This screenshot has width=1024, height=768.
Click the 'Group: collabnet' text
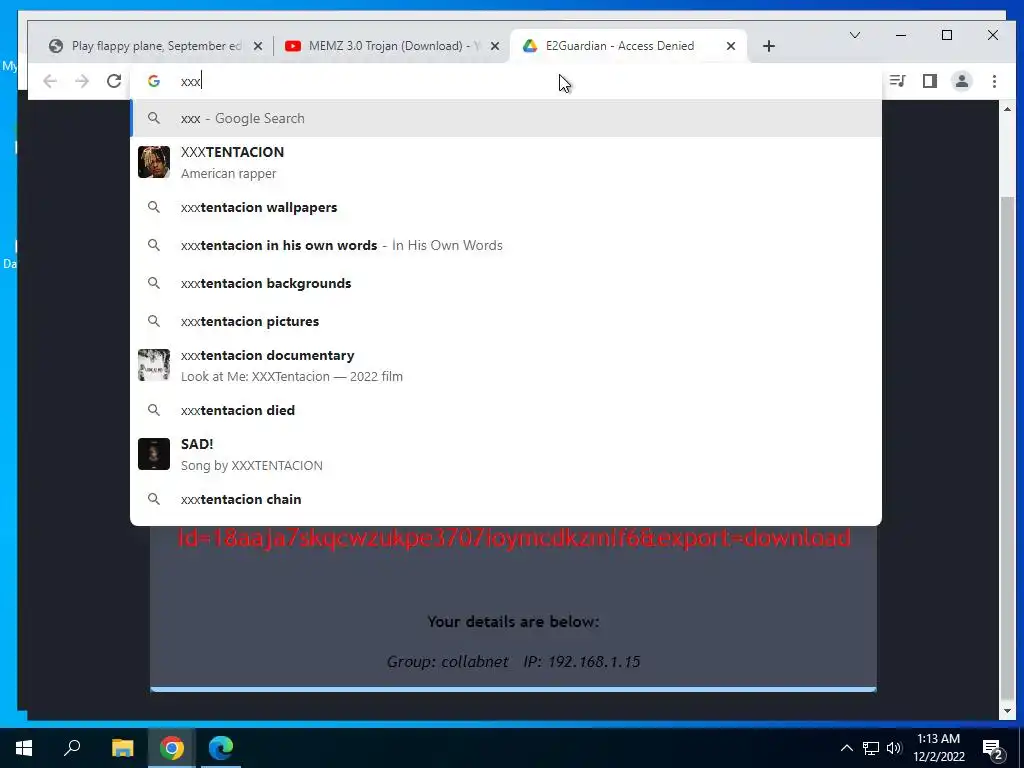click(447, 662)
